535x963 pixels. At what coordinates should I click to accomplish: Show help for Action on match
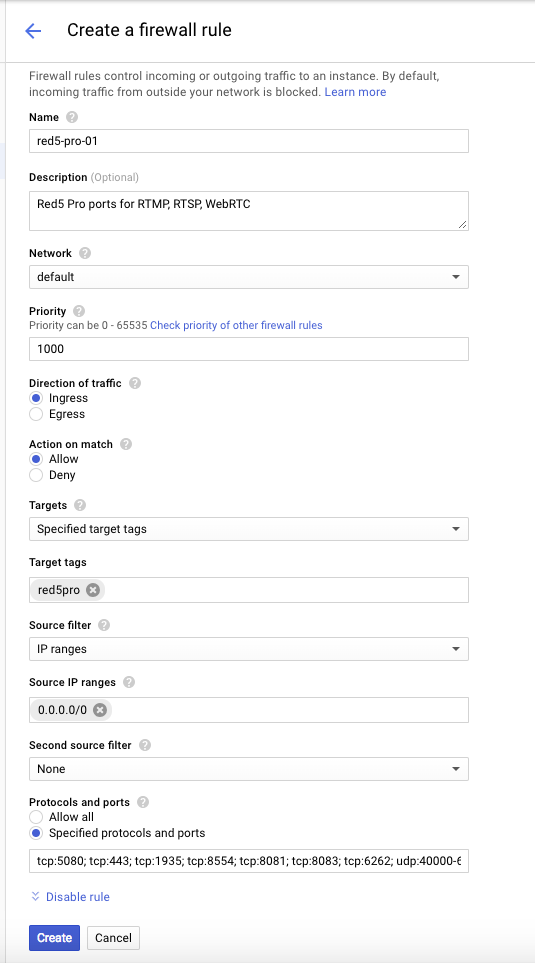[126, 443]
